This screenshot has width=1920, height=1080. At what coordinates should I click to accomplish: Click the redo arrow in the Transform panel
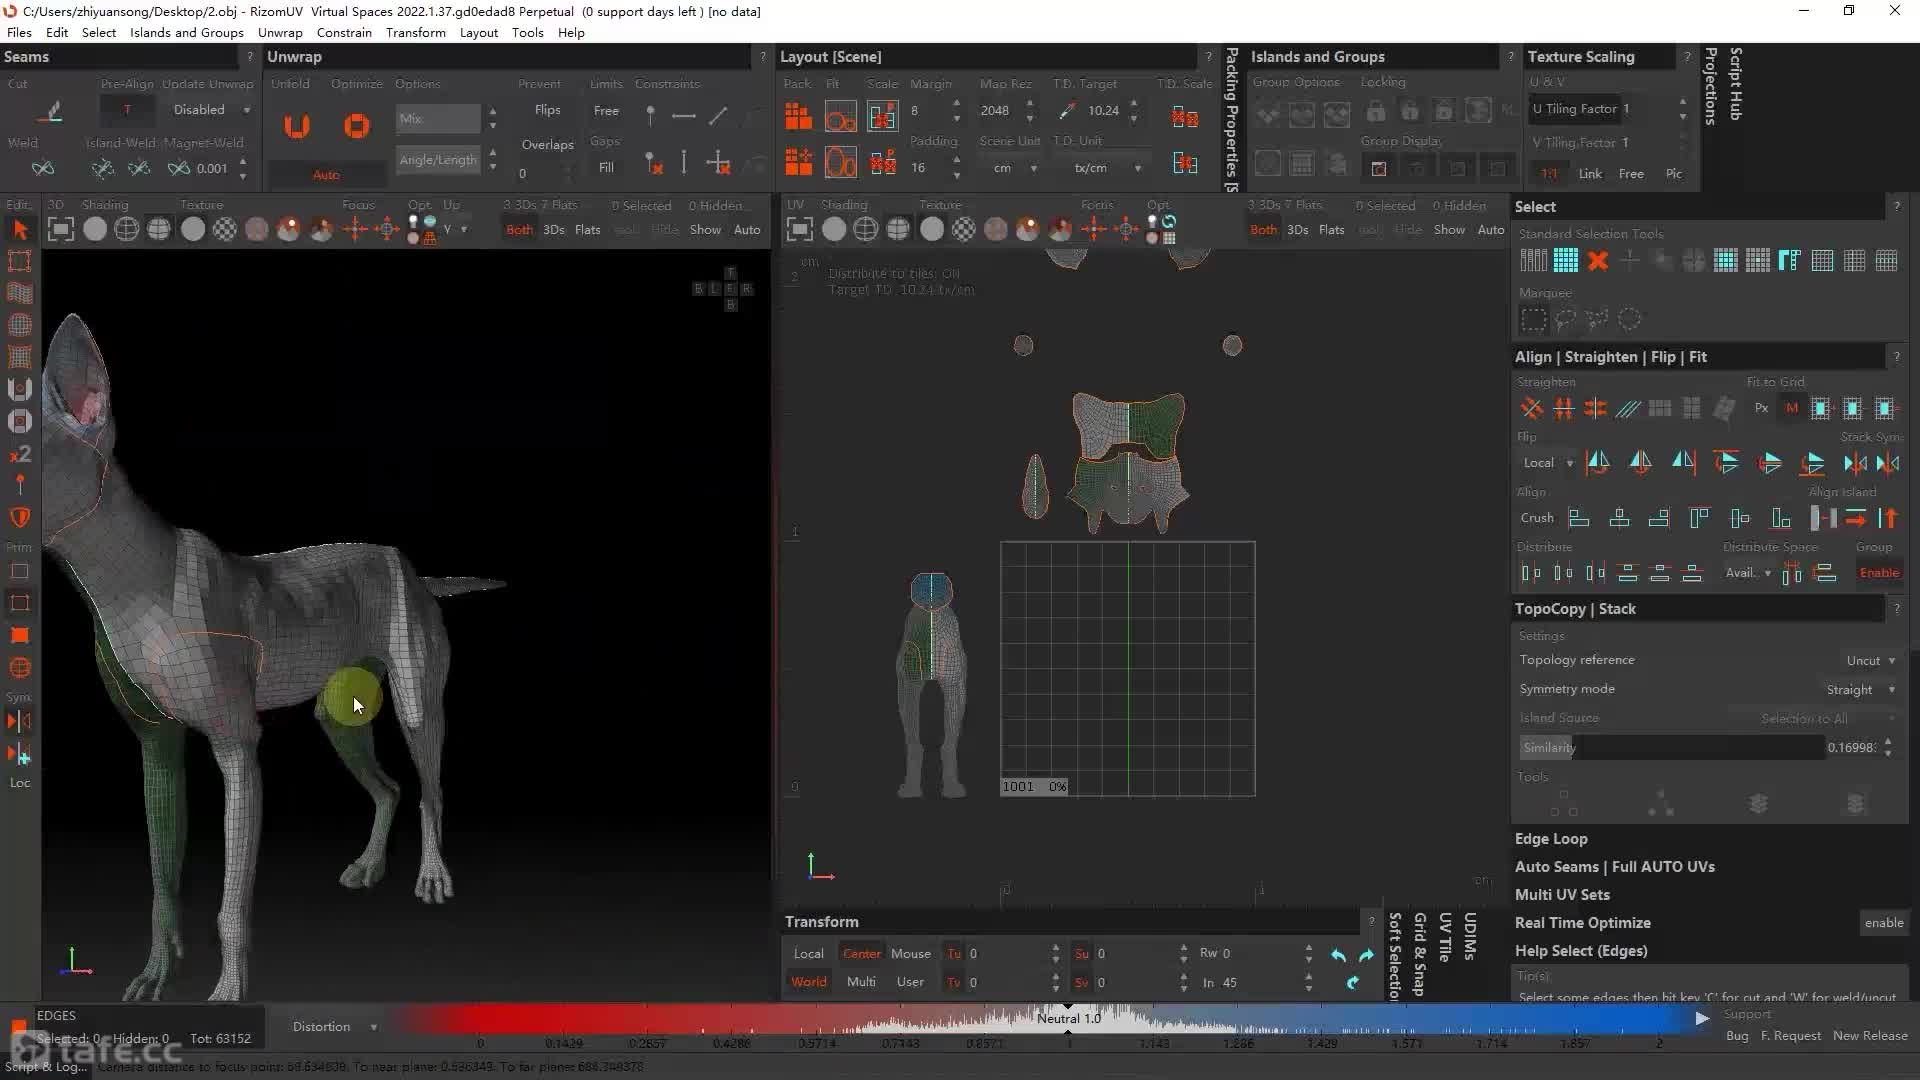(x=1366, y=955)
